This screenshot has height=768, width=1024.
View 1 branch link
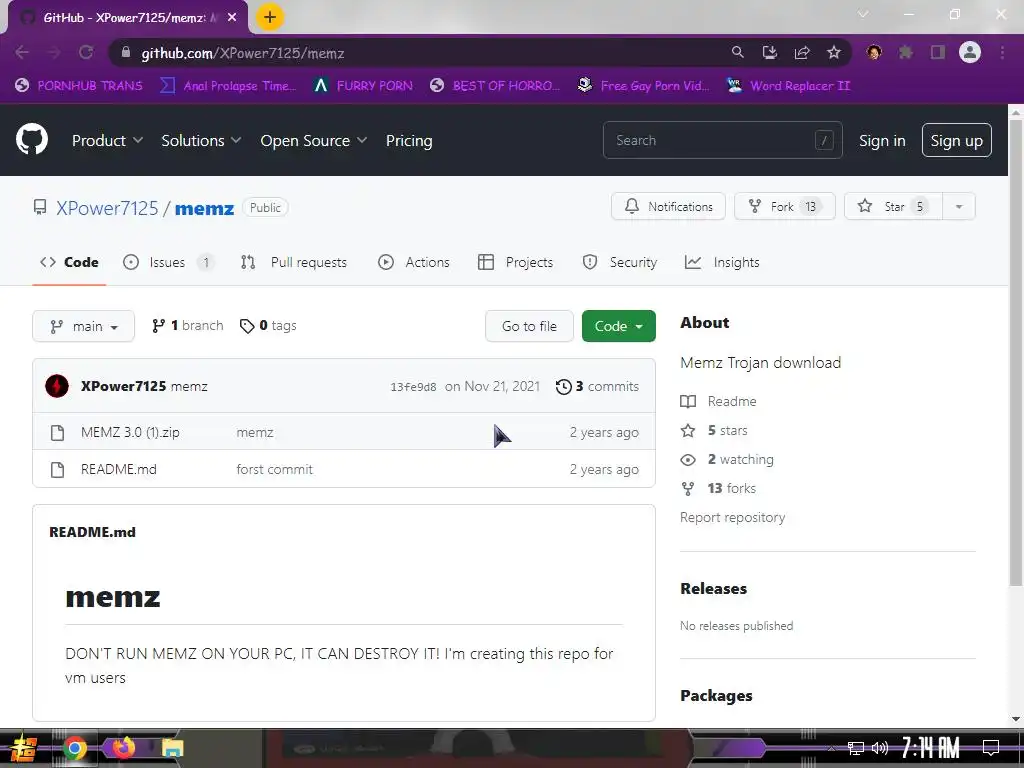(x=187, y=325)
